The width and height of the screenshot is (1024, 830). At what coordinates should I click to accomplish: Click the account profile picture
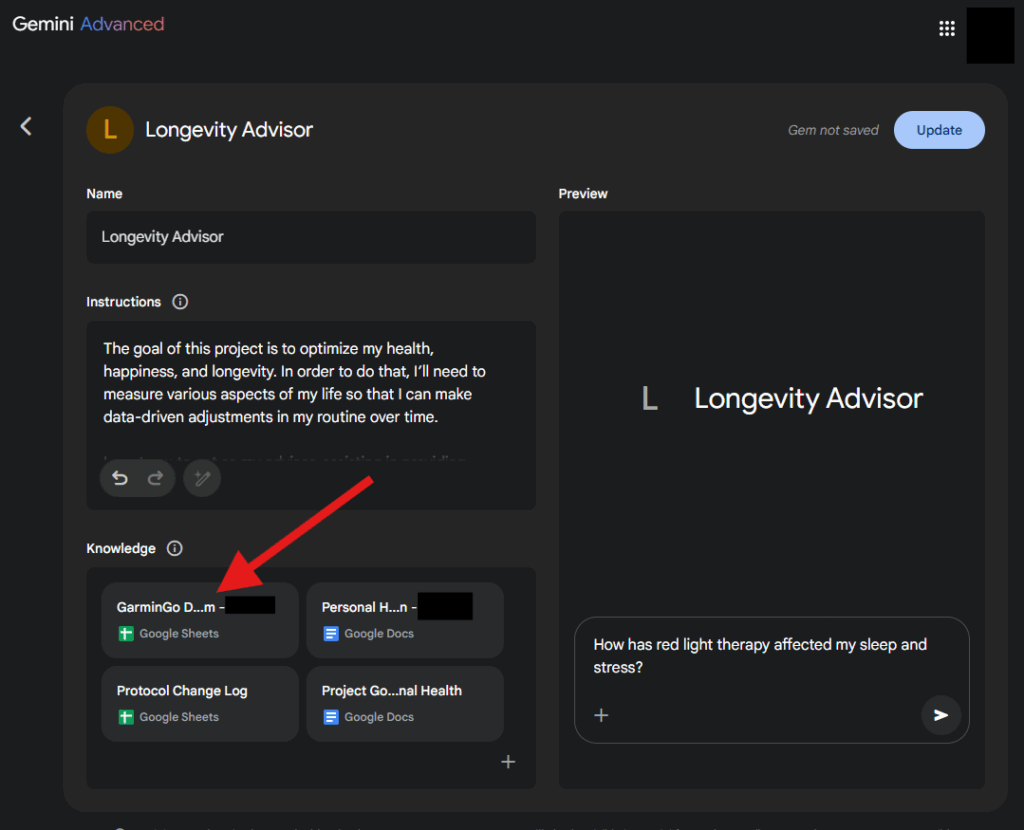[x=990, y=35]
